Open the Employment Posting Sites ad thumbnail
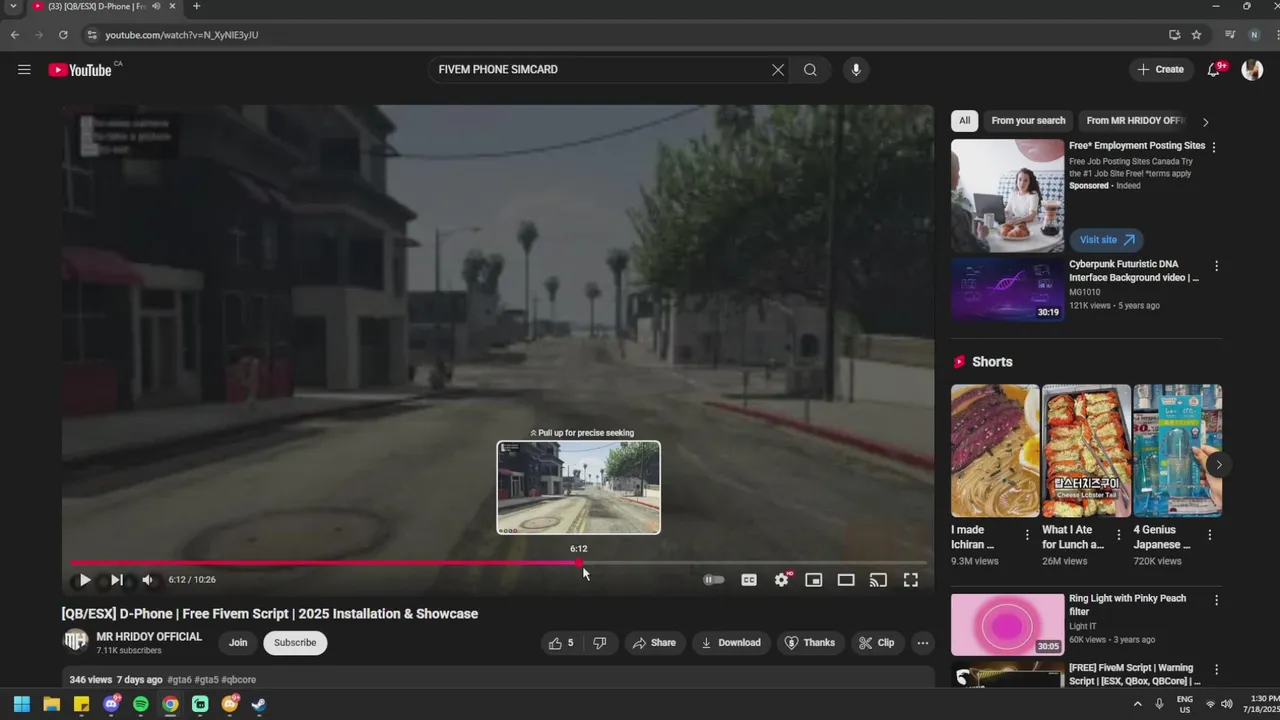This screenshot has width=1280, height=720. (1007, 196)
